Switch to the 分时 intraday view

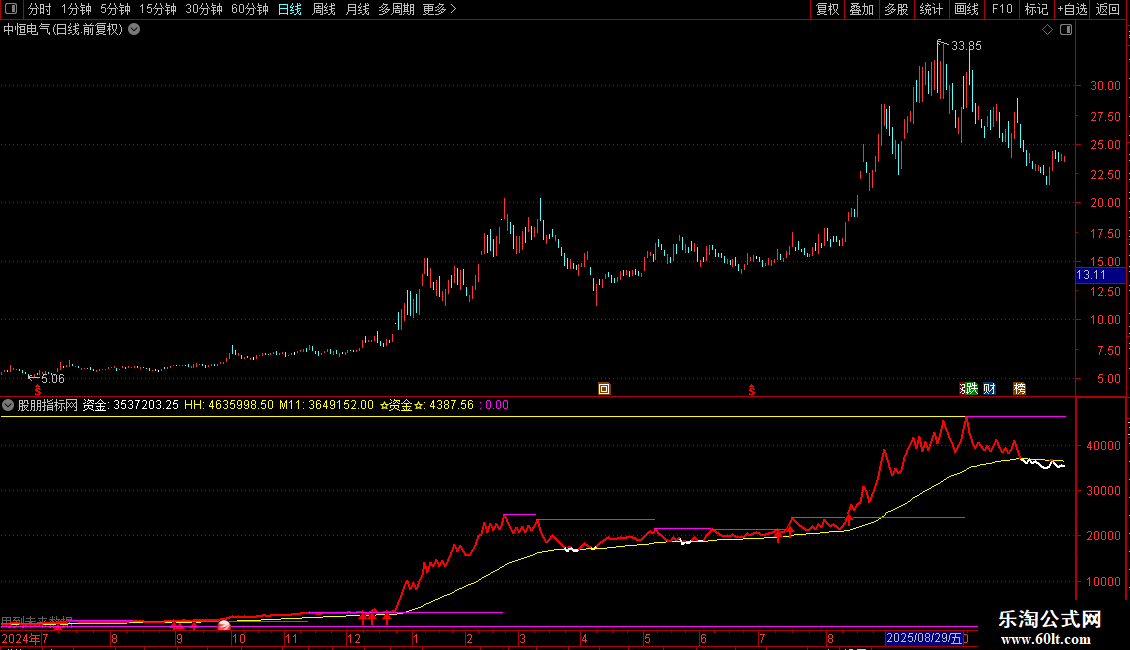point(40,9)
